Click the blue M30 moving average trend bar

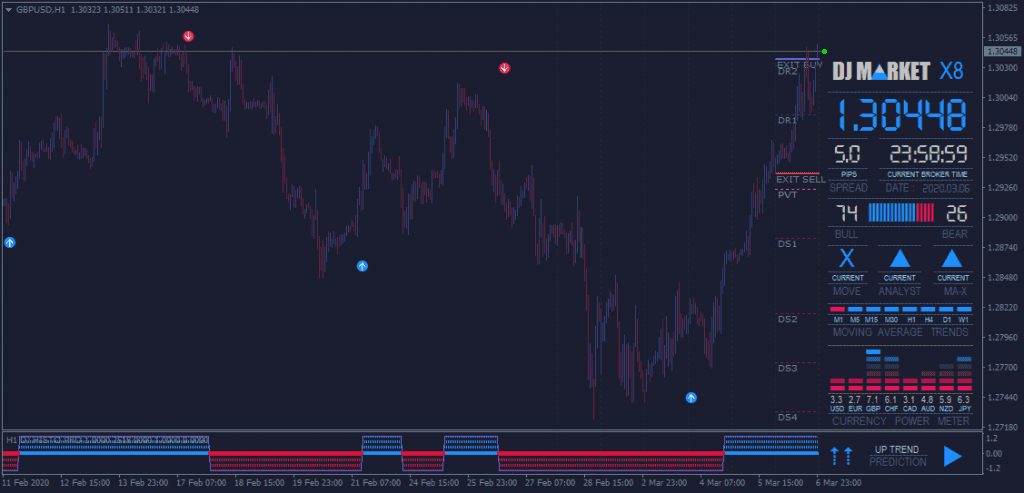(x=891, y=309)
